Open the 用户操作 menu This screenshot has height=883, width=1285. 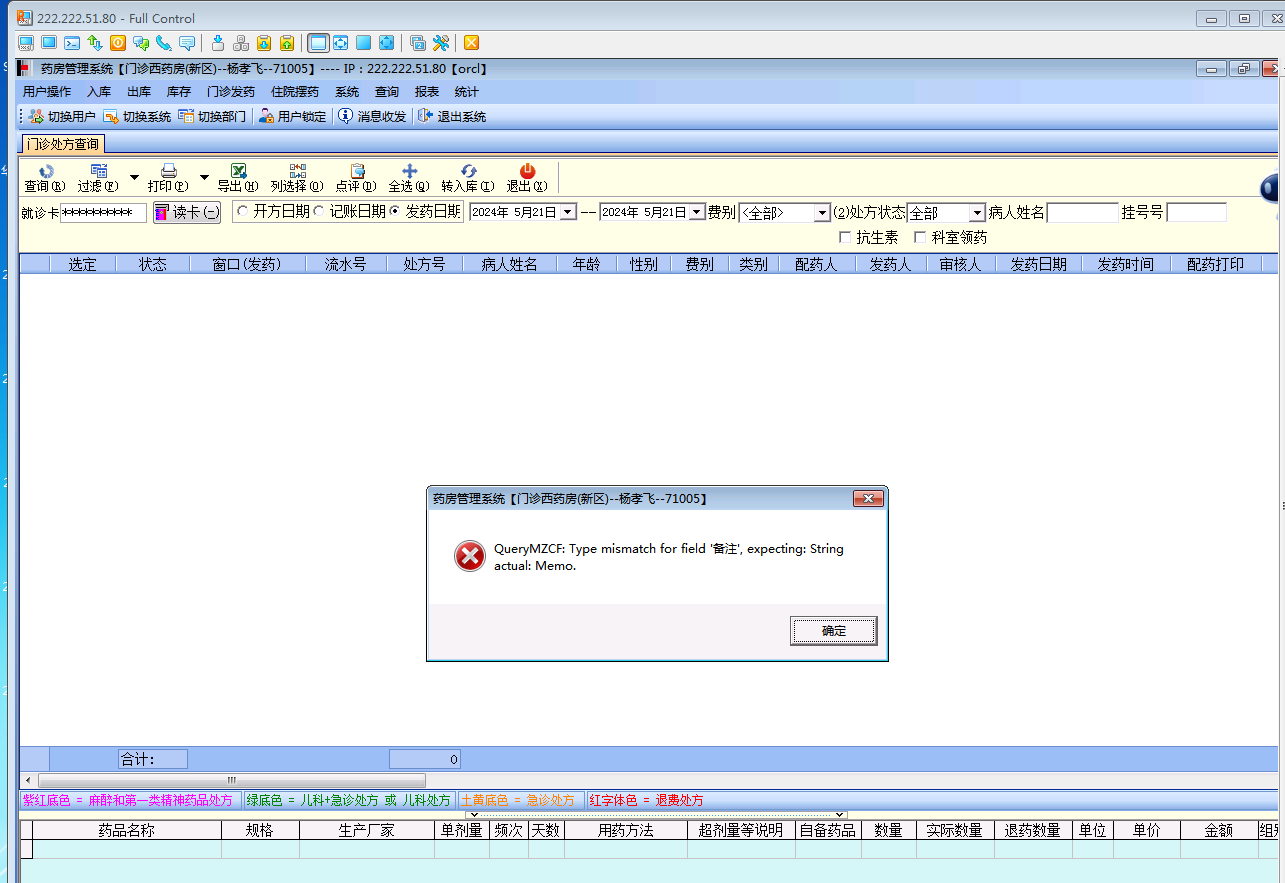point(47,91)
